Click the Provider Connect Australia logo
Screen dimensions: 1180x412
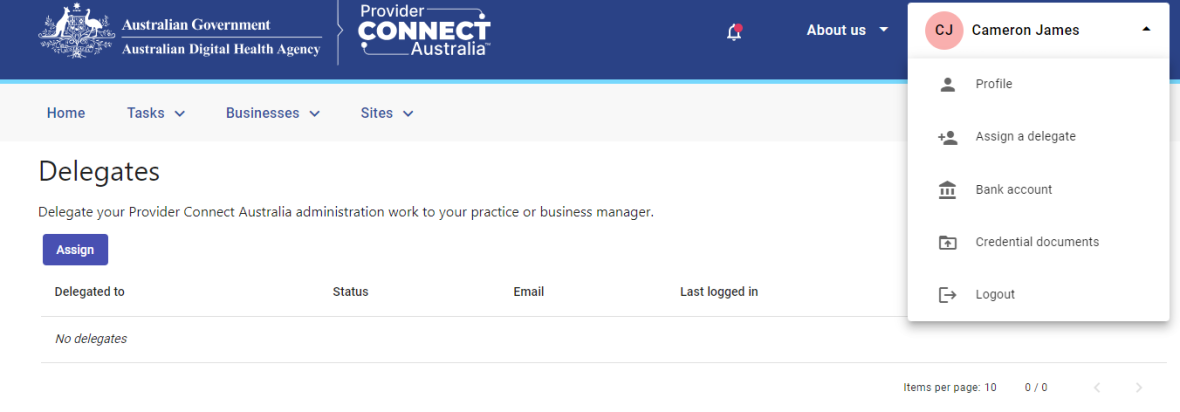pos(424,30)
